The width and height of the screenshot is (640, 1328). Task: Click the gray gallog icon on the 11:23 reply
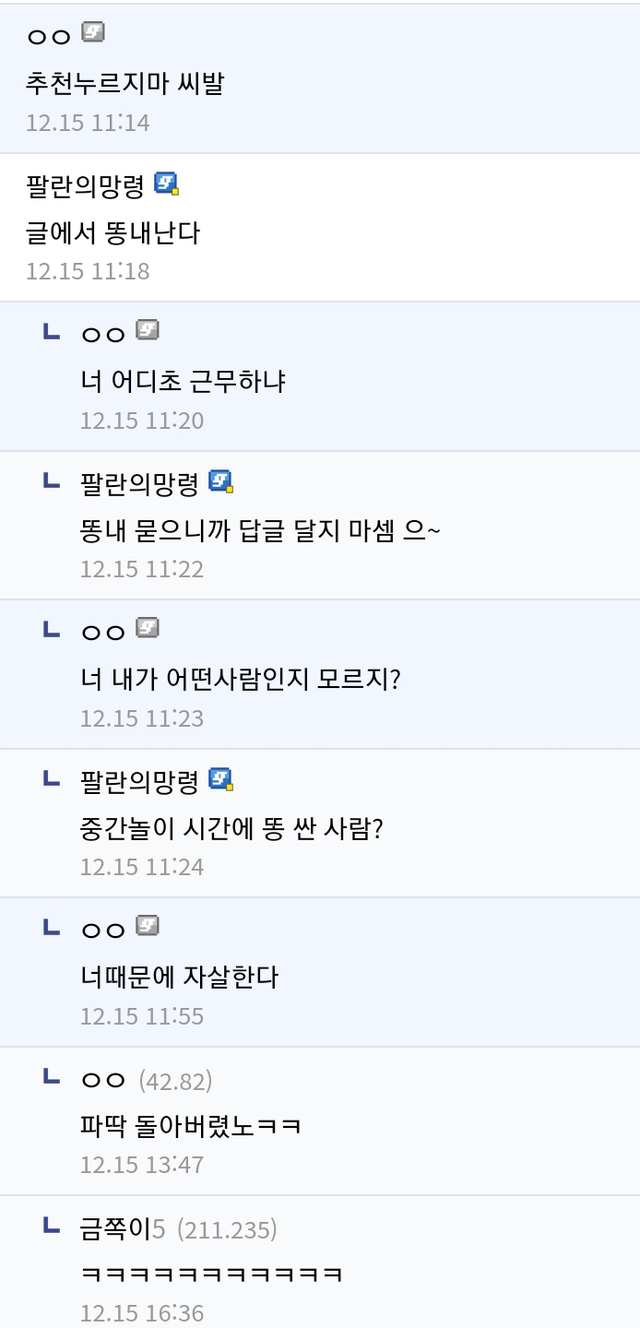coord(148,628)
